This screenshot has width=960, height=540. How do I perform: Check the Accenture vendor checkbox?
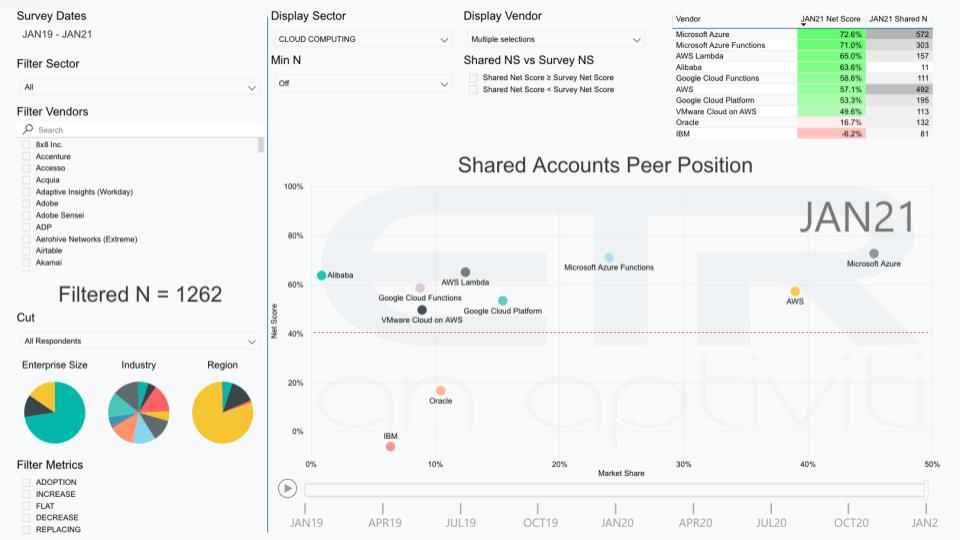click(x=26, y=157)
